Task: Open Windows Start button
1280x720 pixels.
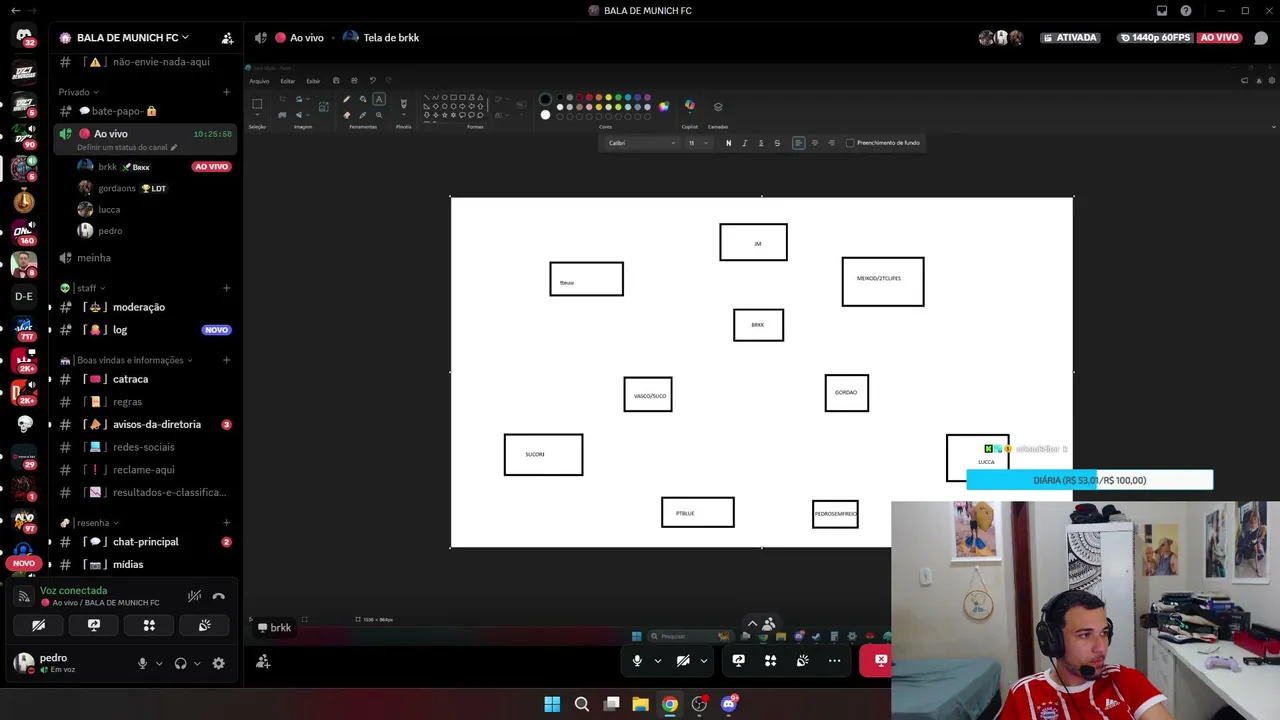Action: pyautogui.click(x=552, y=704)
